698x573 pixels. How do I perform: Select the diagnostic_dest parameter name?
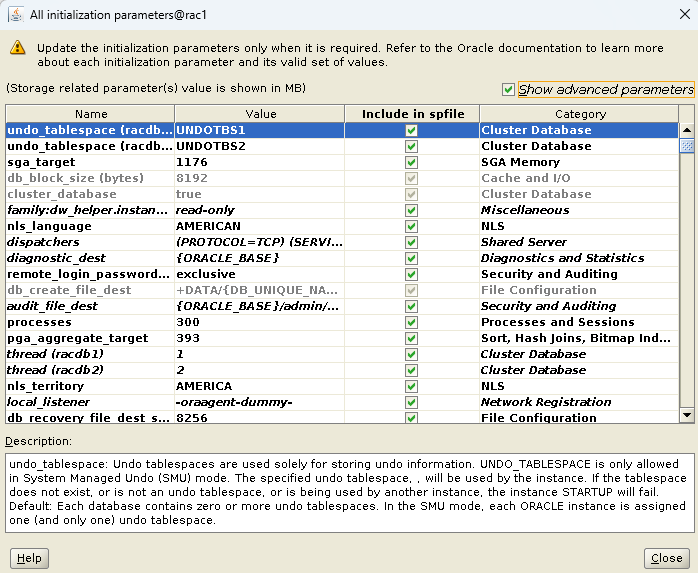click(x=90, y=259)
